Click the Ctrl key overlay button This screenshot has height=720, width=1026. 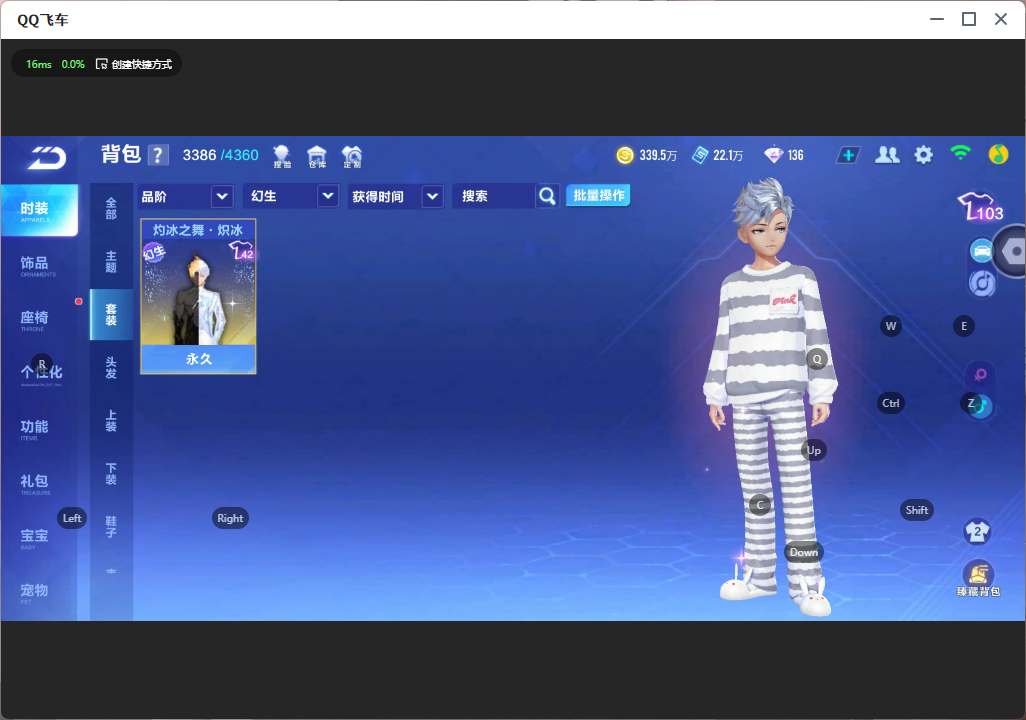[x=891, y=403]
